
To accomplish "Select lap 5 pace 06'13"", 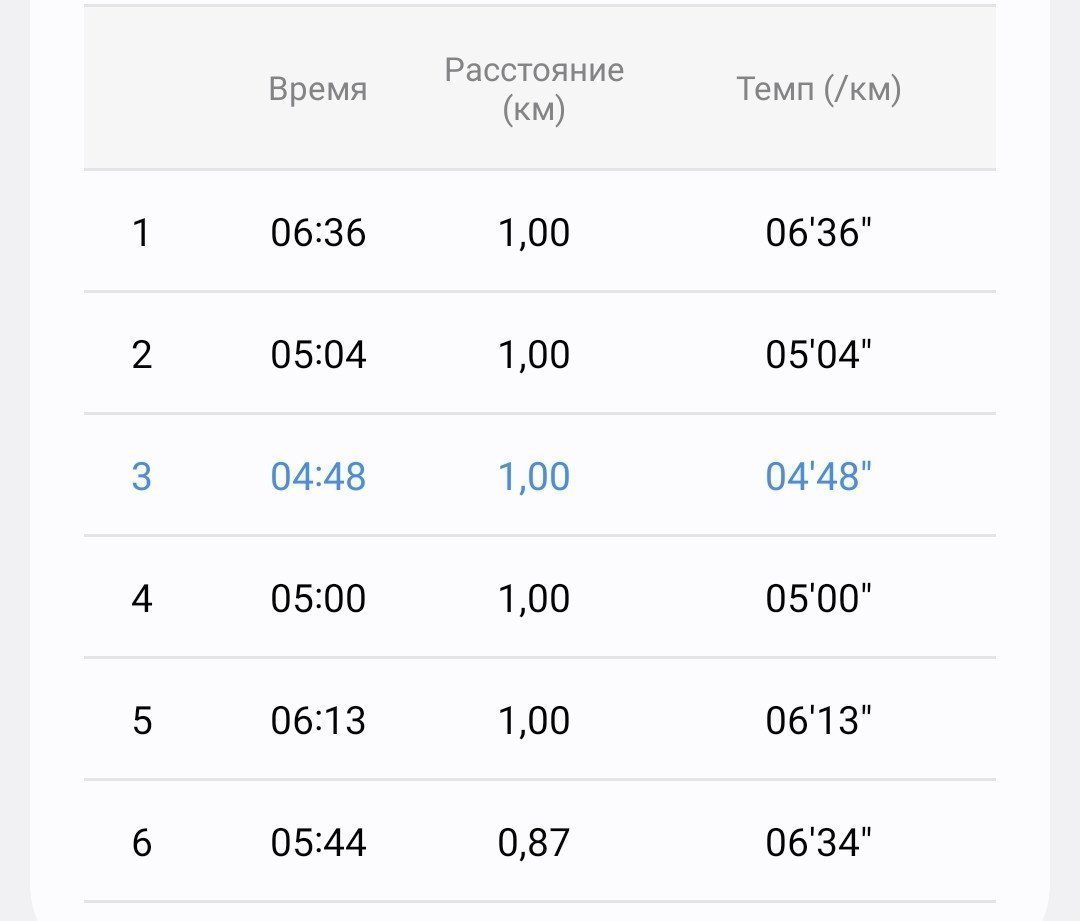I will tap(818, 721).
